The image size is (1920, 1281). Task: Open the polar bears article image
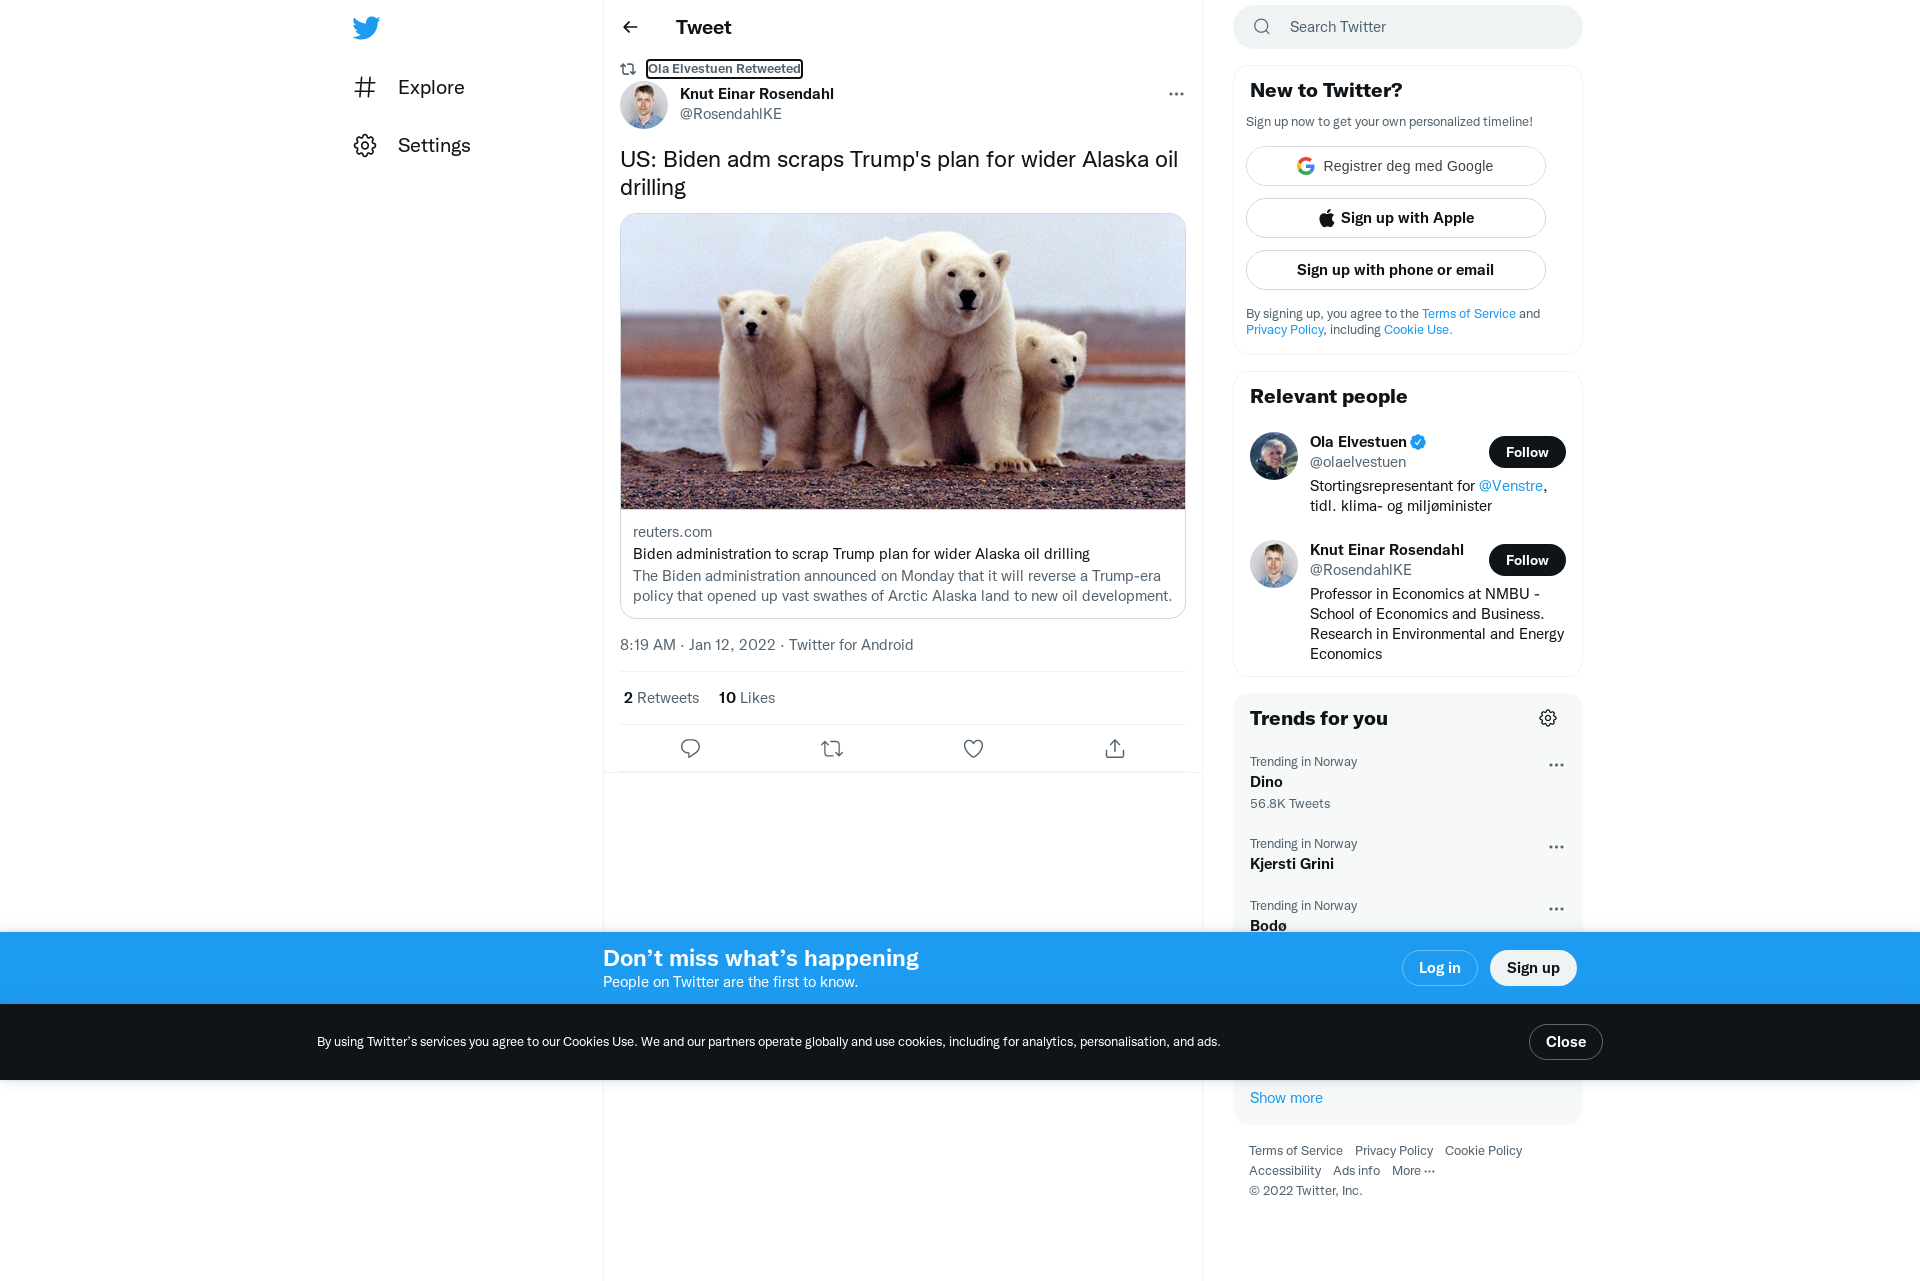(x=903, y=362)
